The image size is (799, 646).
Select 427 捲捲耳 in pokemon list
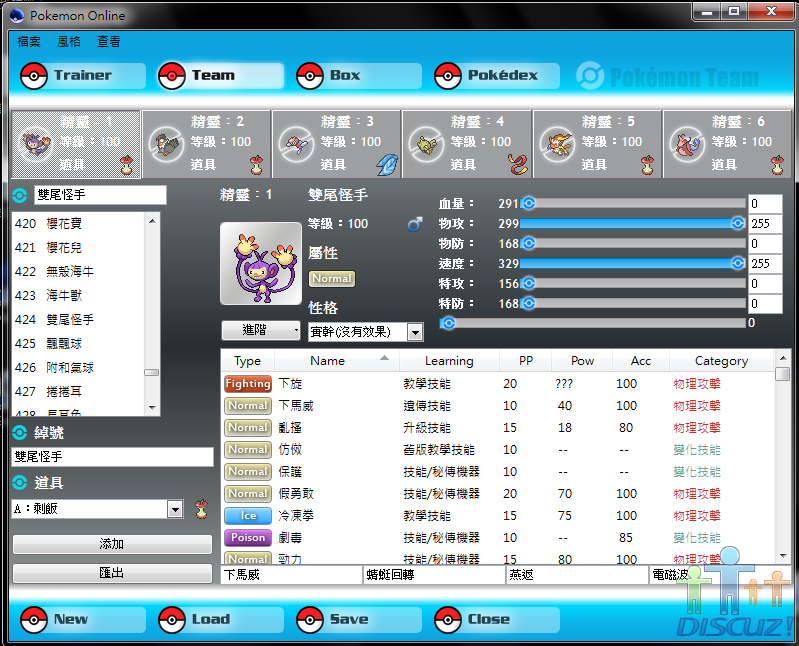pyautogui.click(x=78, y=391)
